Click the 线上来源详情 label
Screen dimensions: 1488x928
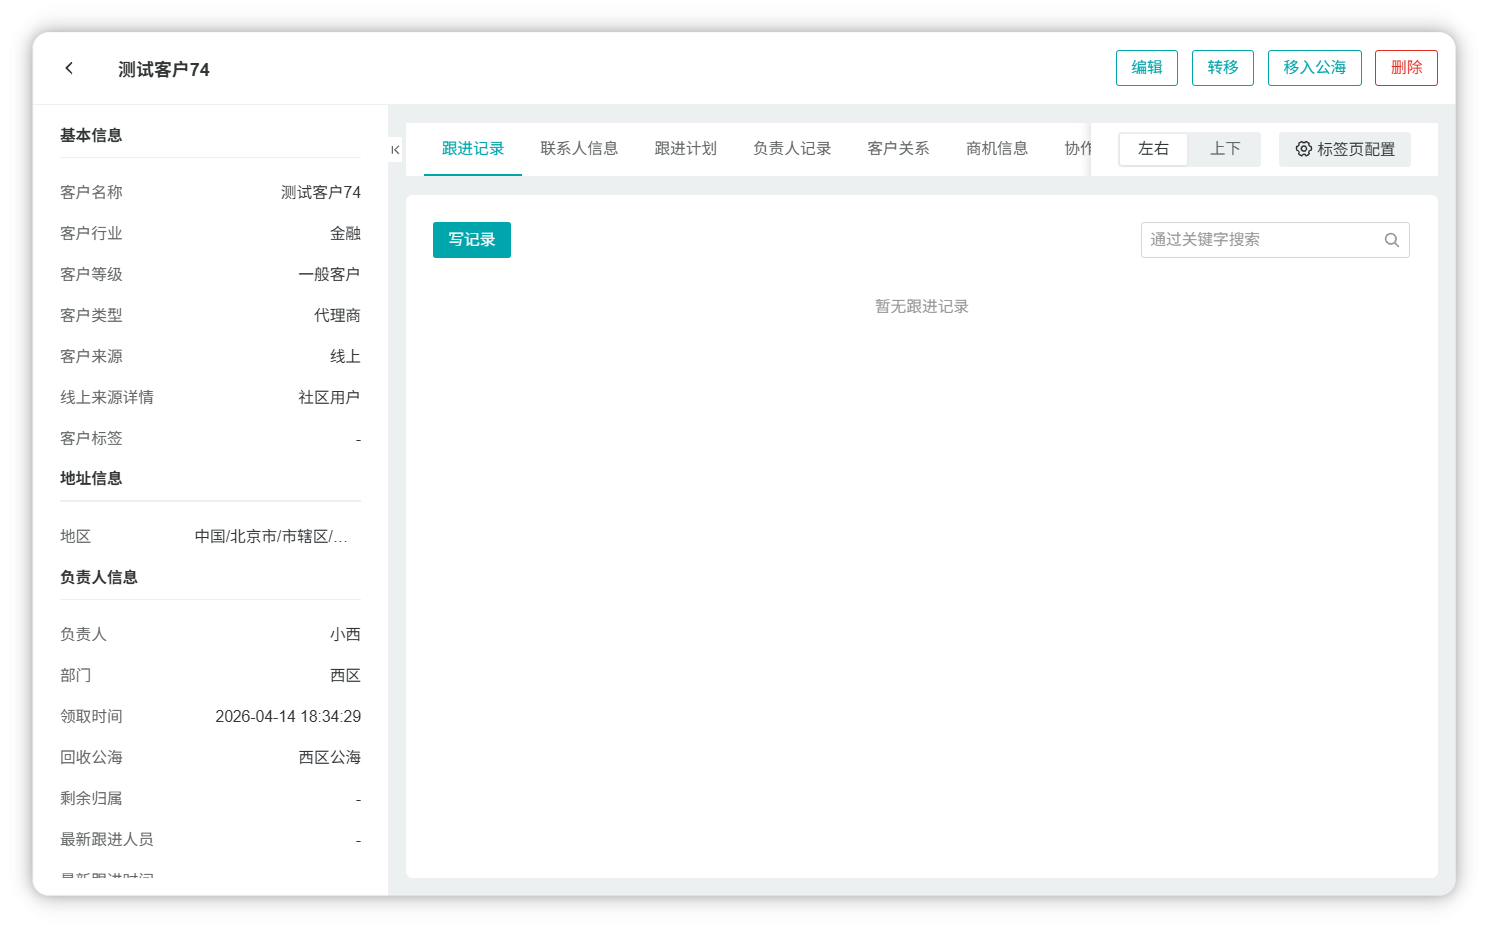107,397
